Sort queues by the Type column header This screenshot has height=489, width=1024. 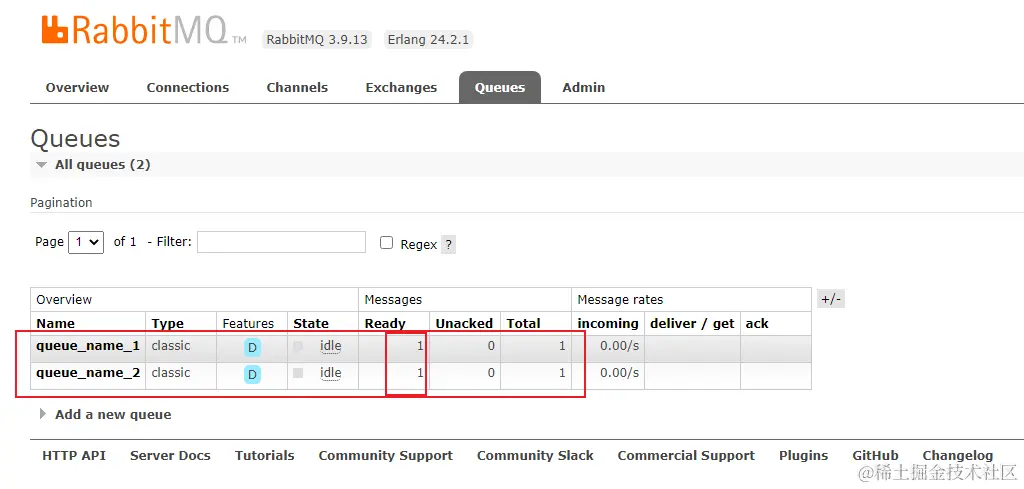(167, 324)
